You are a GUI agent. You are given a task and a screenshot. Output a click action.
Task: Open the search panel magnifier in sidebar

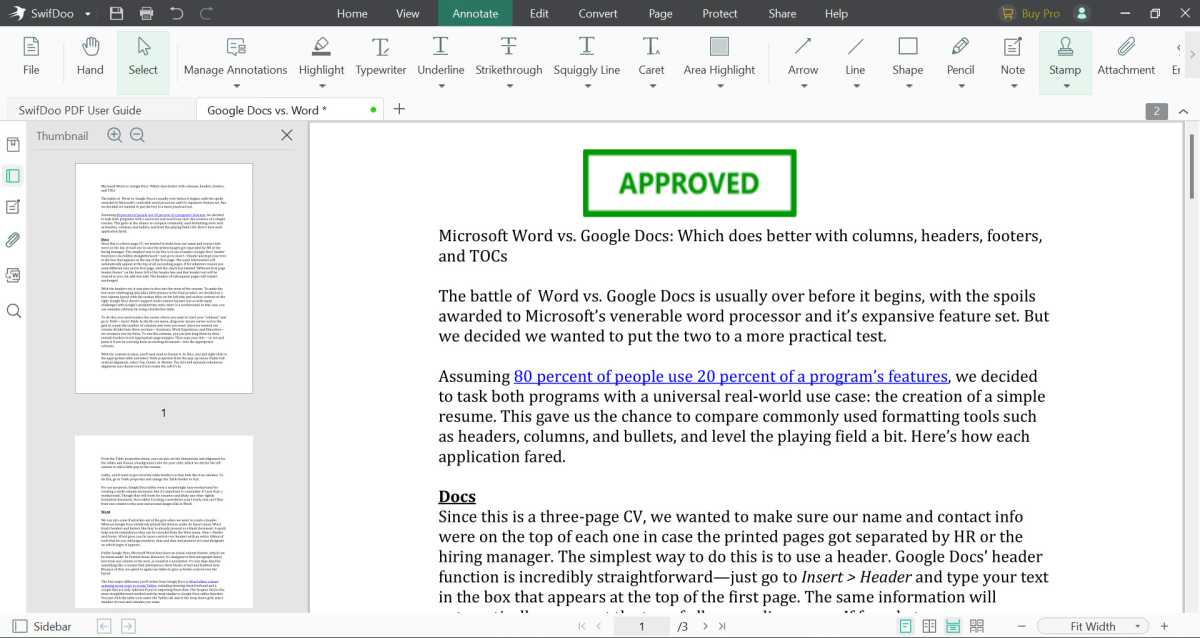tap(14, 311)
